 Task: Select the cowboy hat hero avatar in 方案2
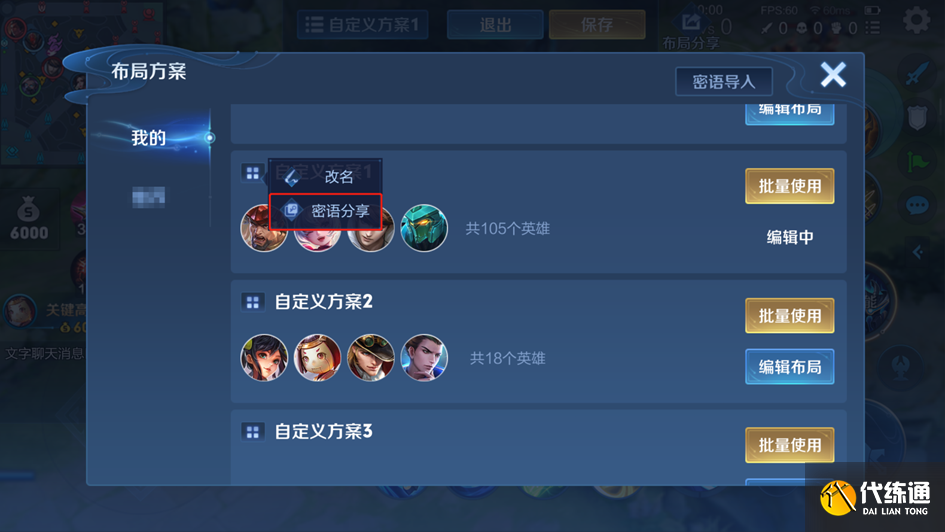point(371,358)
